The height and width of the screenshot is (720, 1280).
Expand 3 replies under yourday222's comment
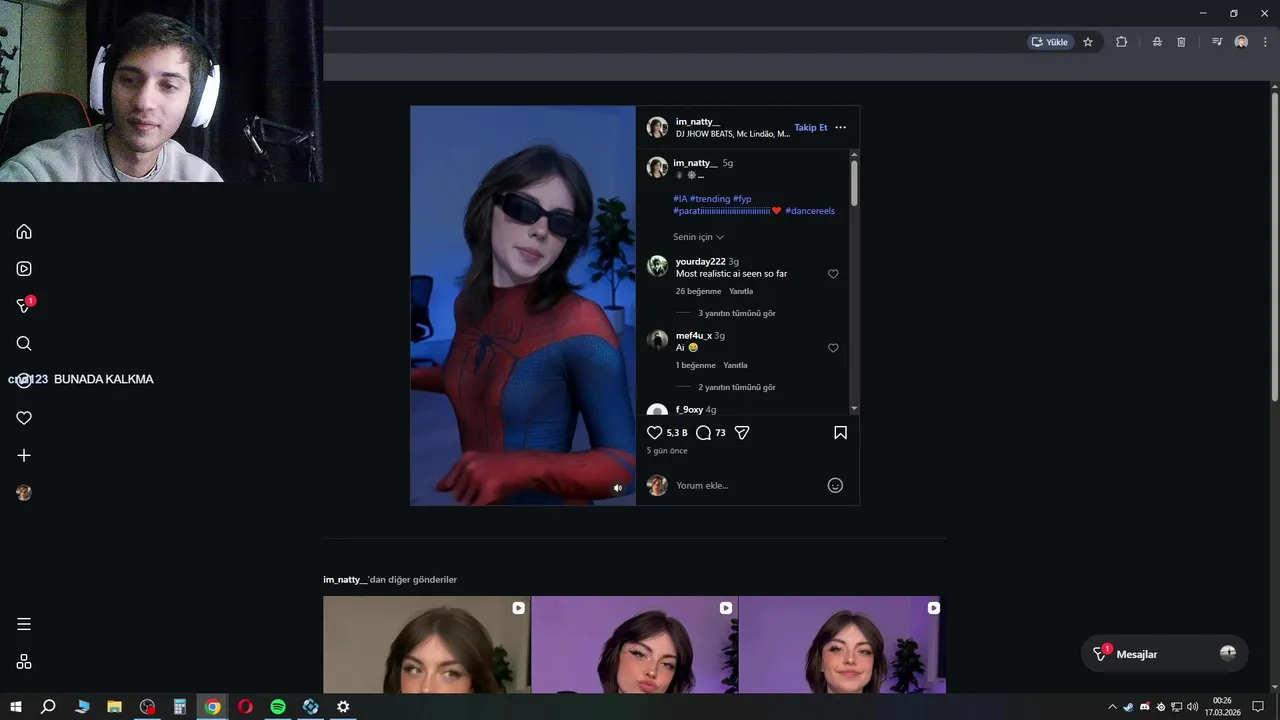(737, 313)
